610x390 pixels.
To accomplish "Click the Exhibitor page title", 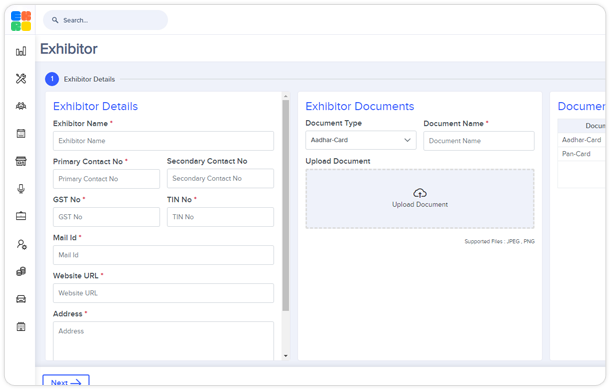I will point(69,49).
